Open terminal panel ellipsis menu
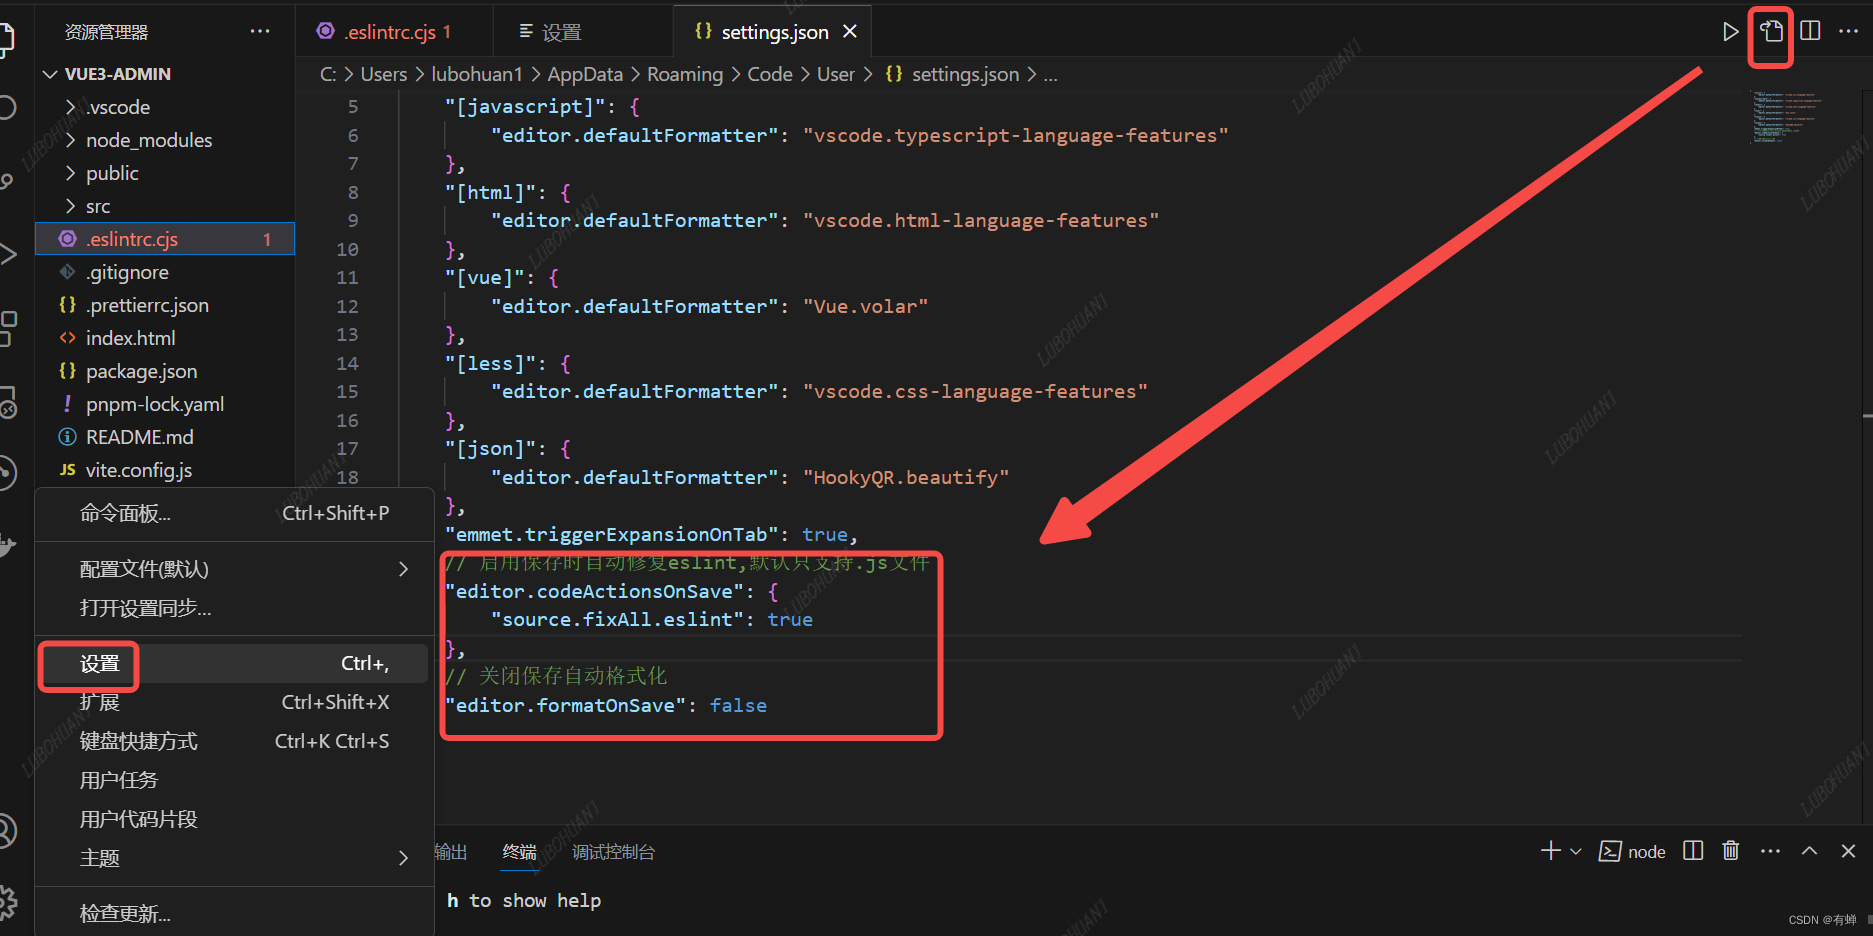The height and width of the screenshot is (936, 1873). (x=1770, y=851)
